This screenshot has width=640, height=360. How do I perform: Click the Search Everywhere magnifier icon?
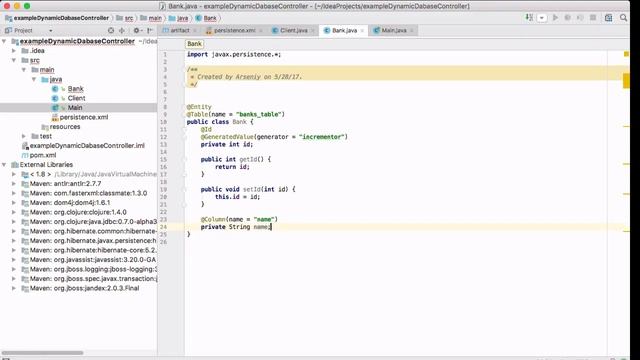(624, 18)
